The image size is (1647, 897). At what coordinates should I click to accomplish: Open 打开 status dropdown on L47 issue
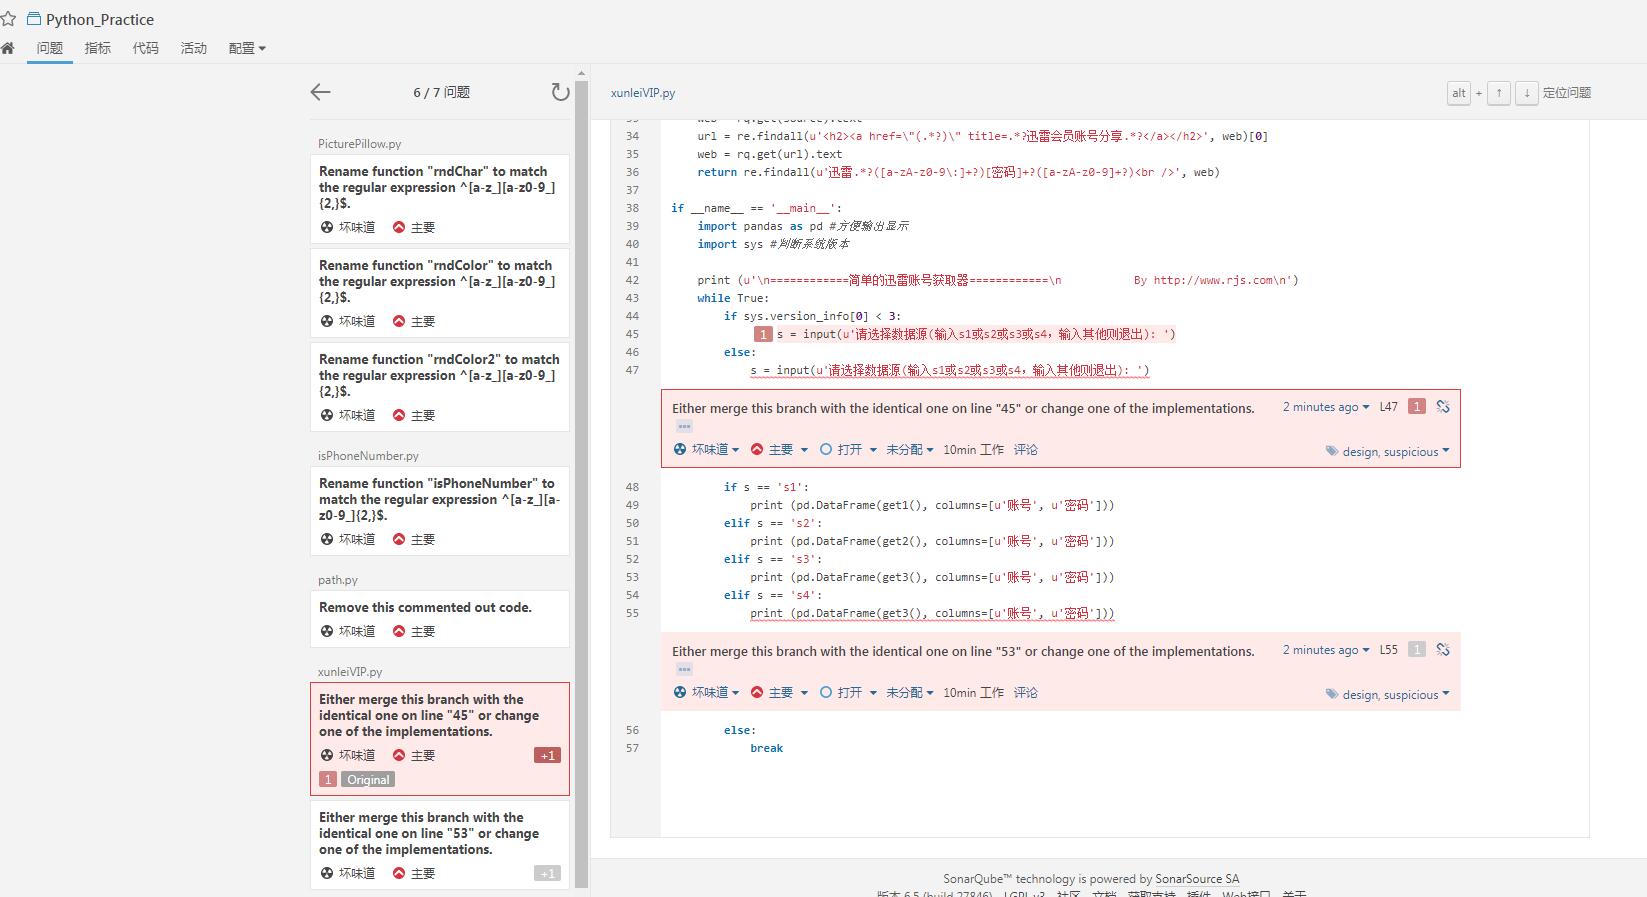pyautogui.click(x=848, y=449)
